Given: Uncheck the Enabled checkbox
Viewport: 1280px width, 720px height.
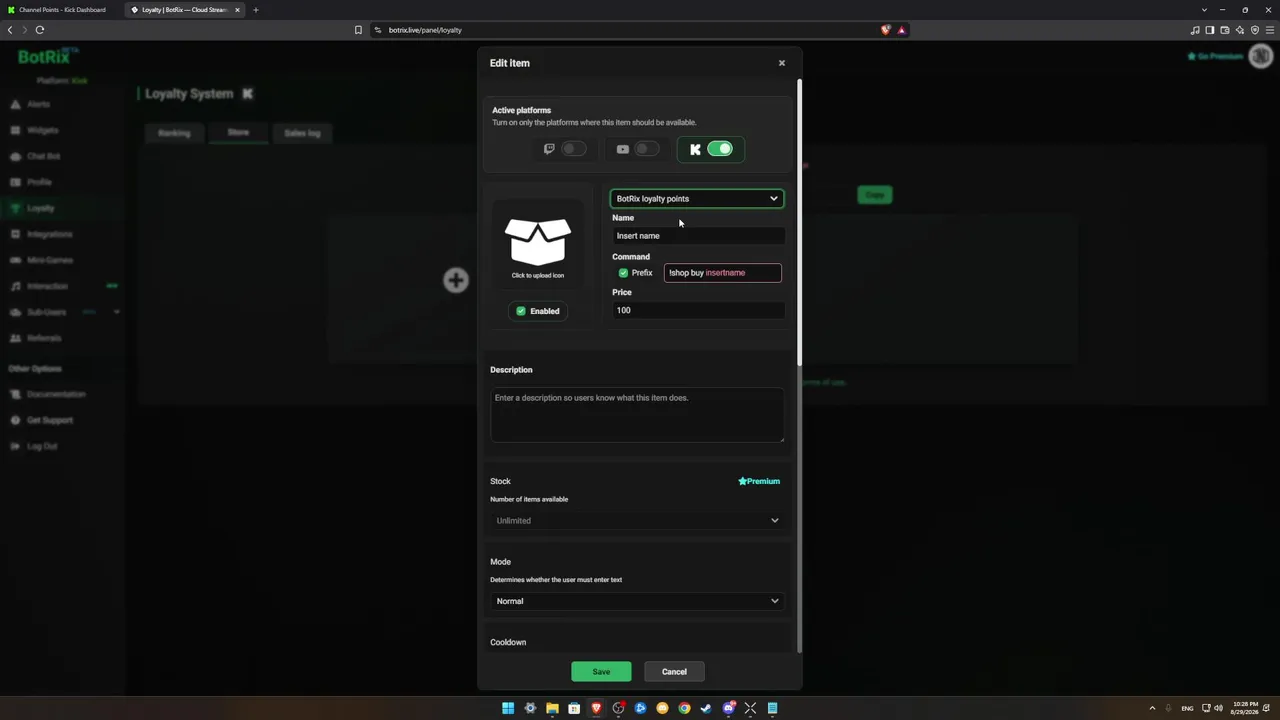Looking at the screenshot, I should (x=520, y=311).
